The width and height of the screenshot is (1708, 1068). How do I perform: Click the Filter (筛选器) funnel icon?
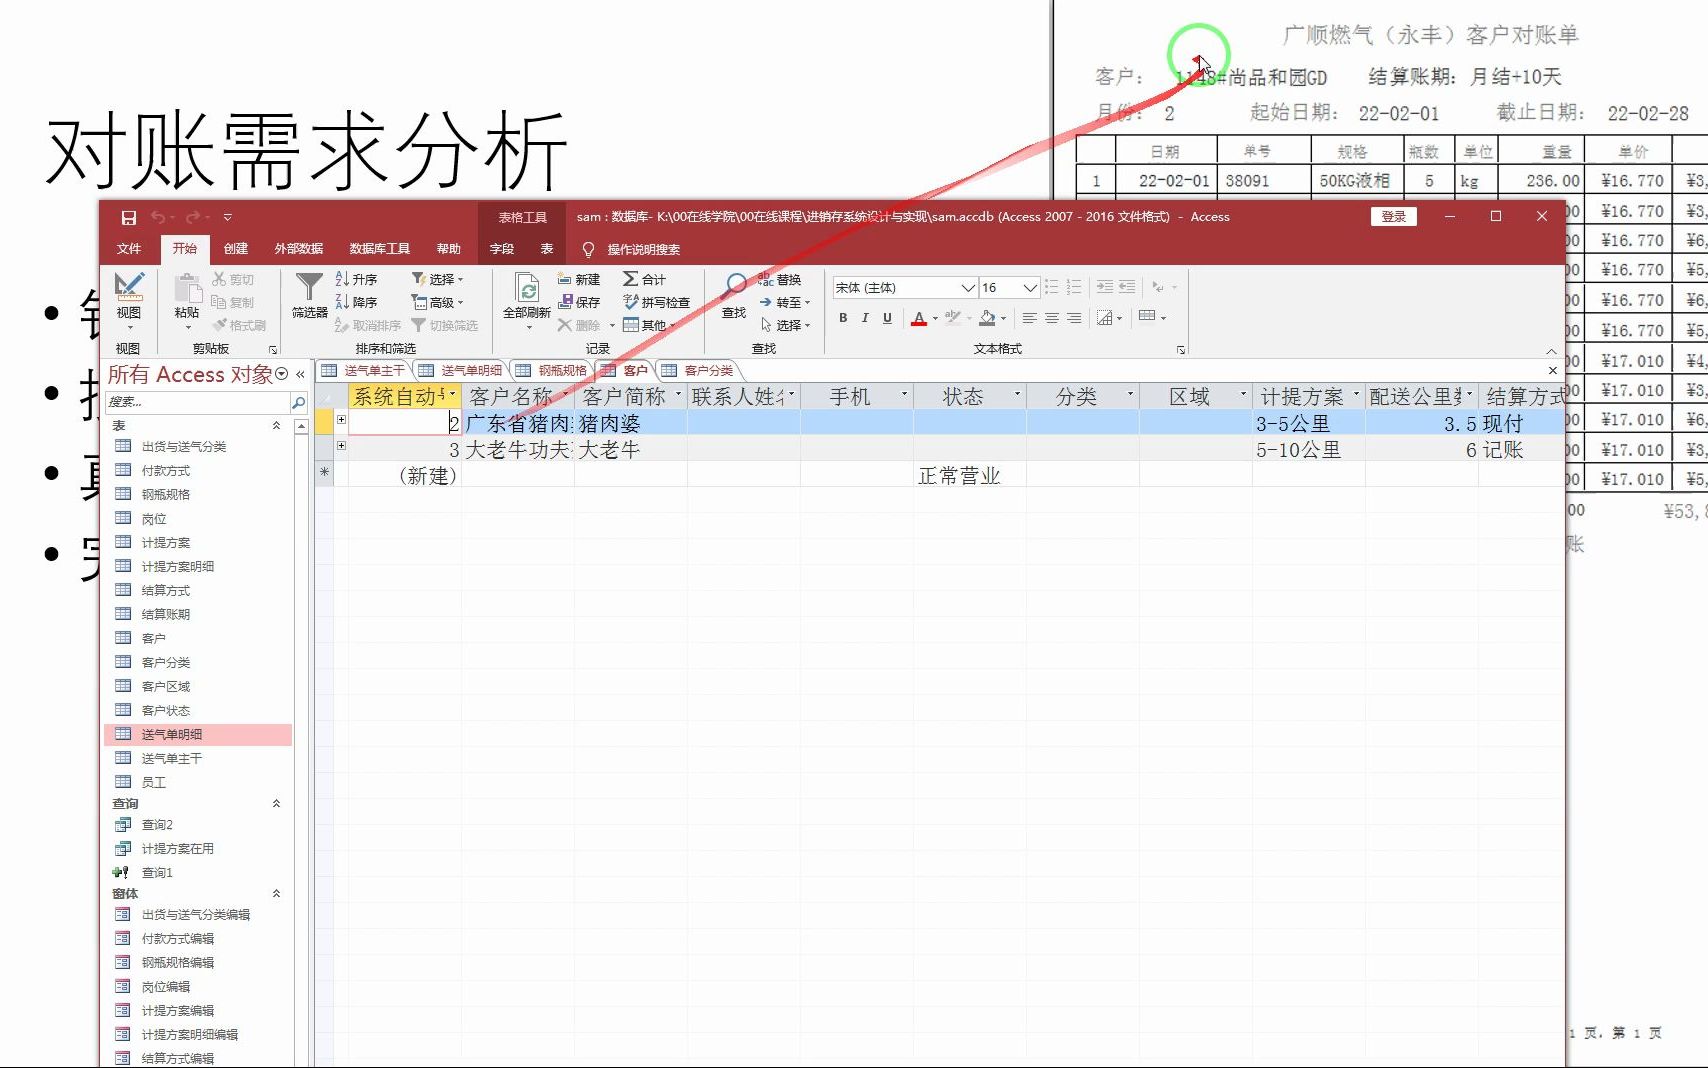coord(309,287)
